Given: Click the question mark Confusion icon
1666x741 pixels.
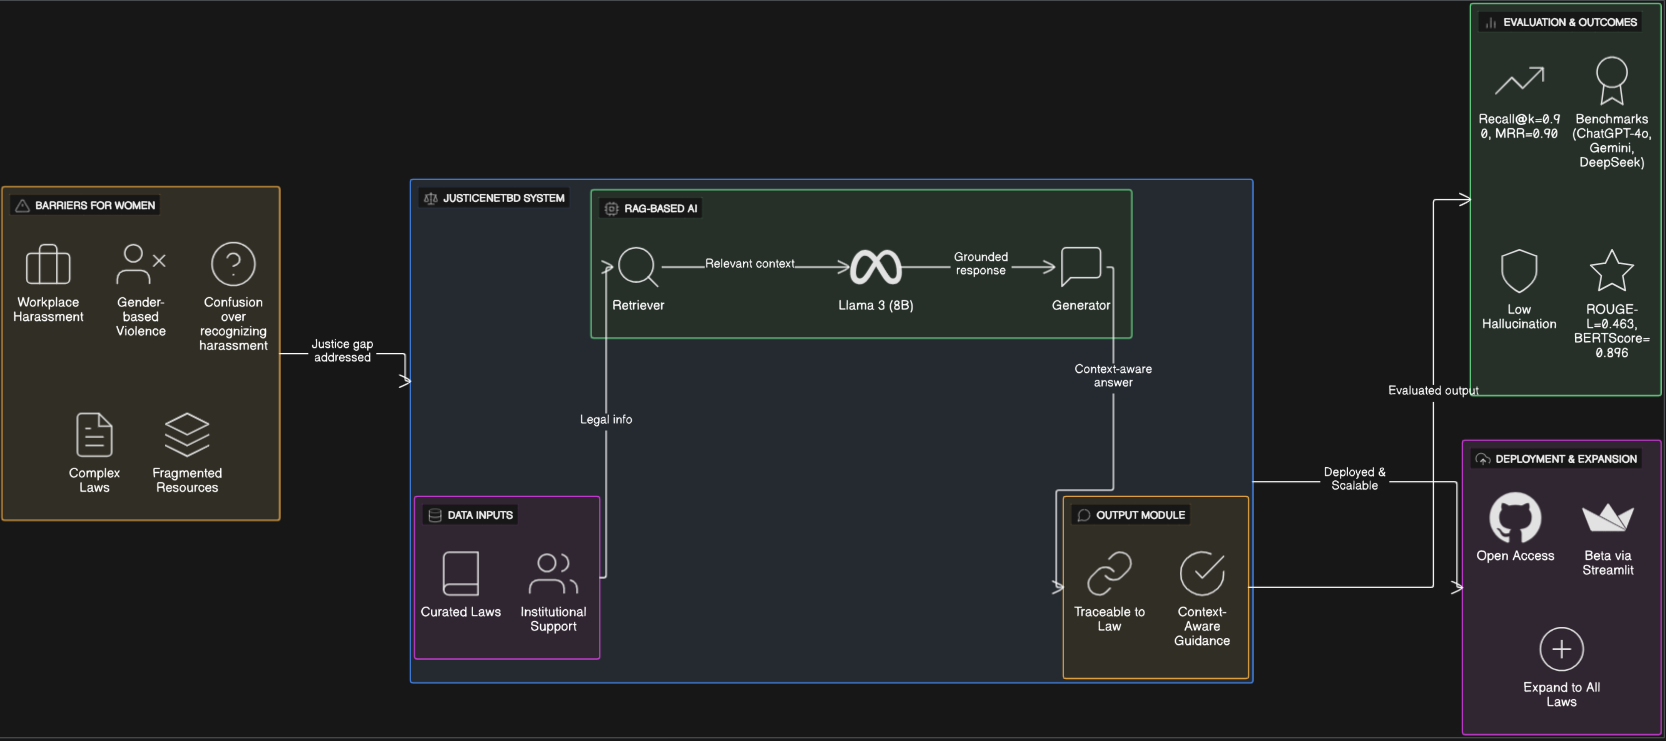Looking at the screenshot, I should pos(233,265).
